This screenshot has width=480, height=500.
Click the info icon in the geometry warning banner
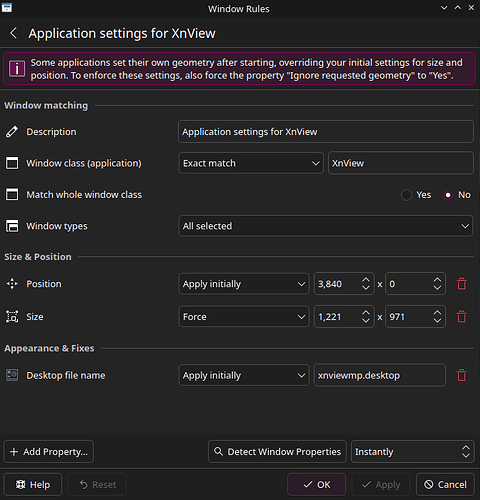click(17, 69)
